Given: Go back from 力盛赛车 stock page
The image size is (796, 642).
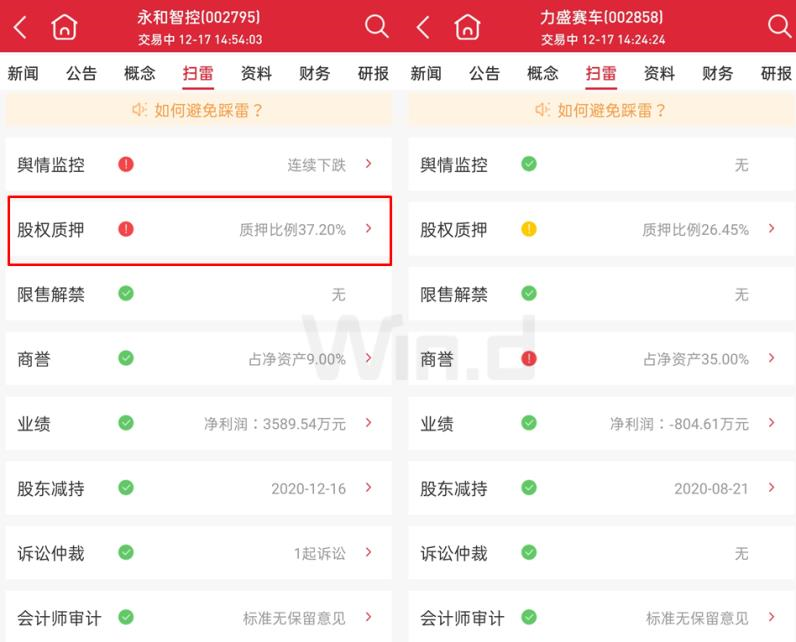Looking at the screenshot, I should [x=423, y=26].
